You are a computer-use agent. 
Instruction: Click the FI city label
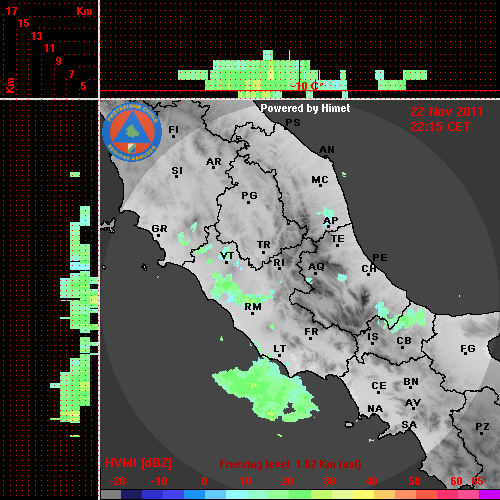point(173,129)
